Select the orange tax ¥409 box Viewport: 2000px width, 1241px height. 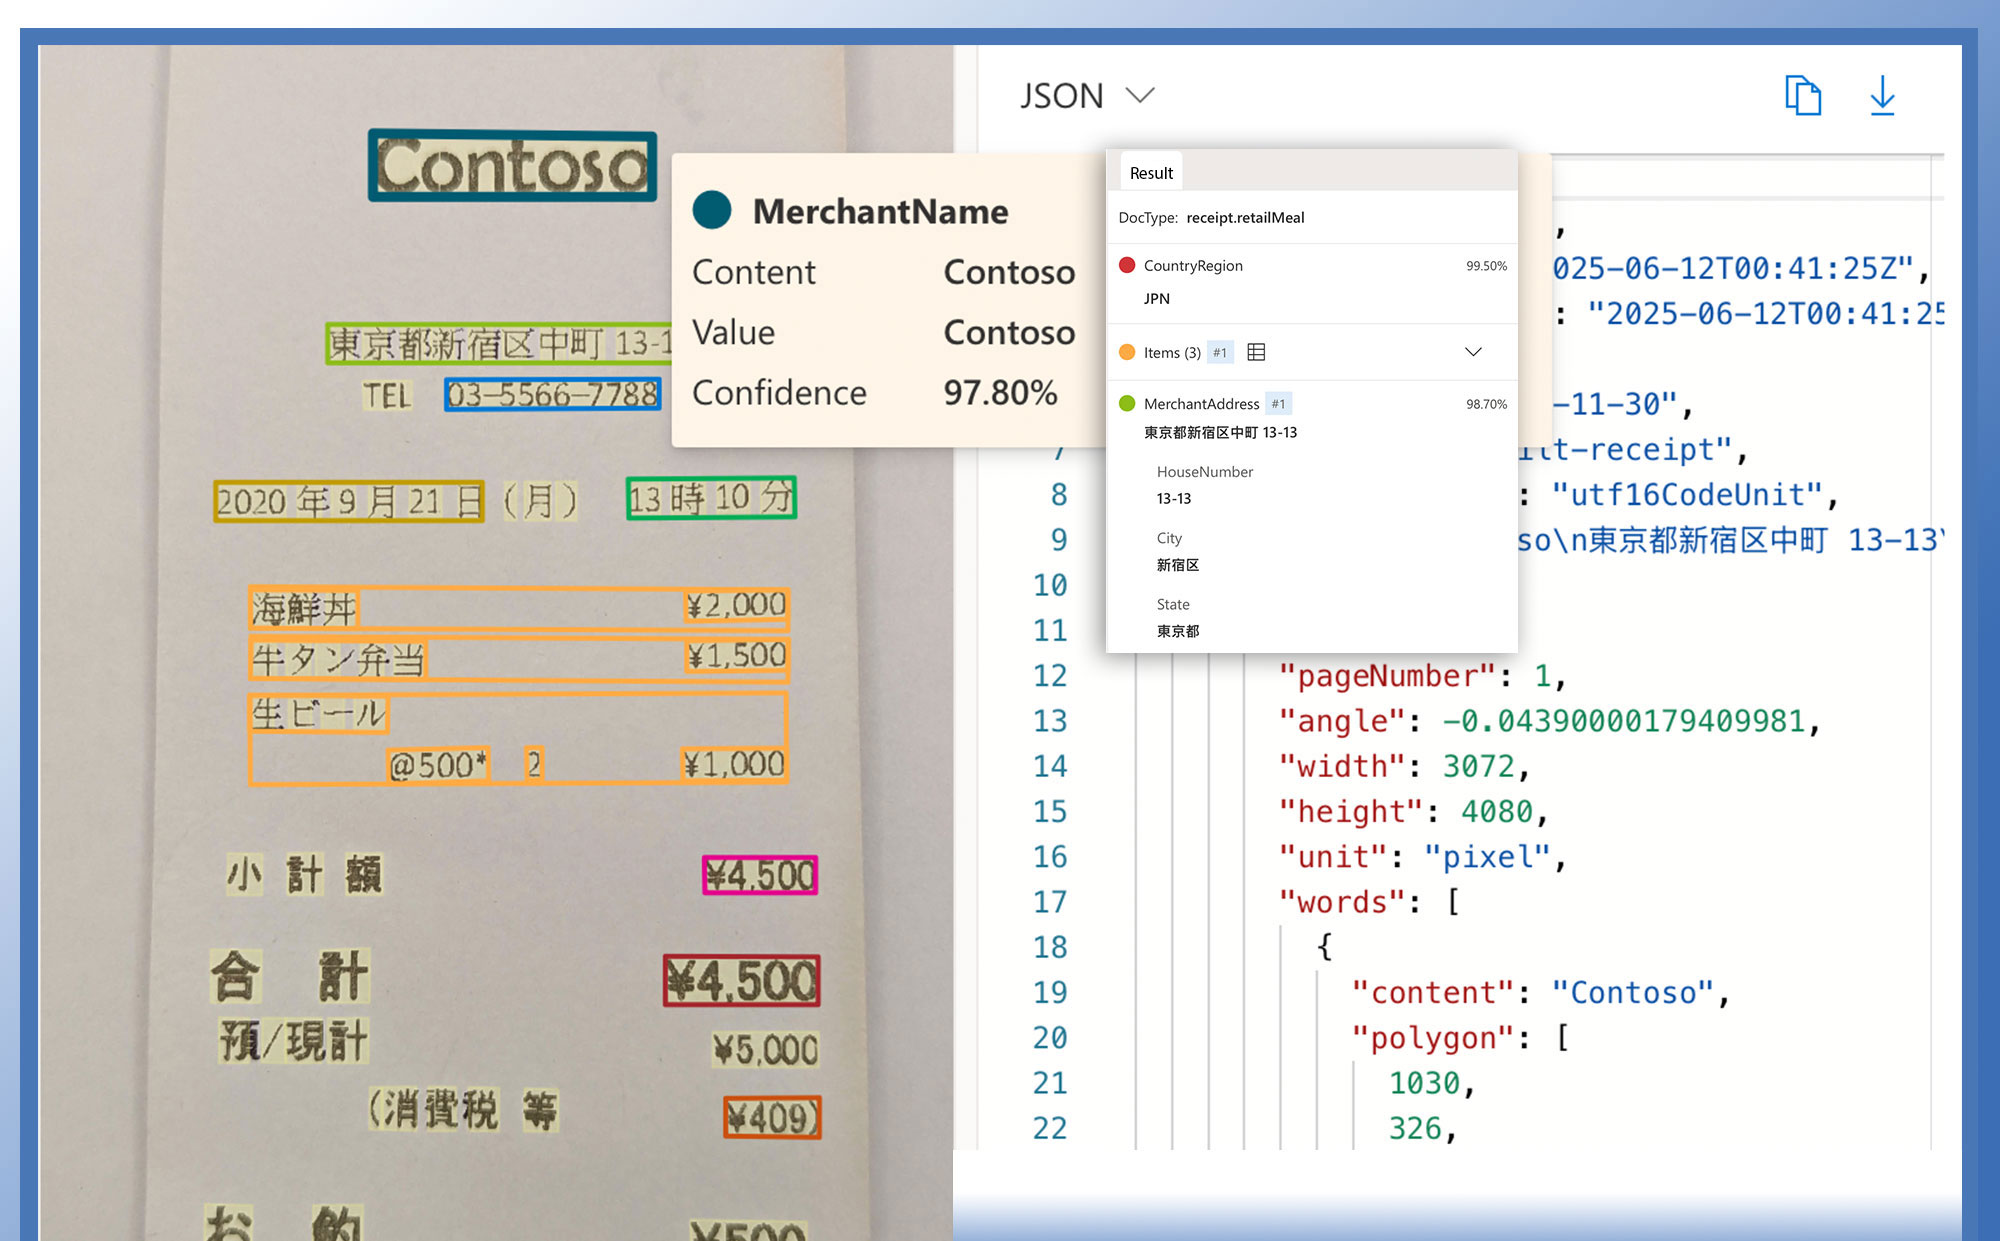772,1117
